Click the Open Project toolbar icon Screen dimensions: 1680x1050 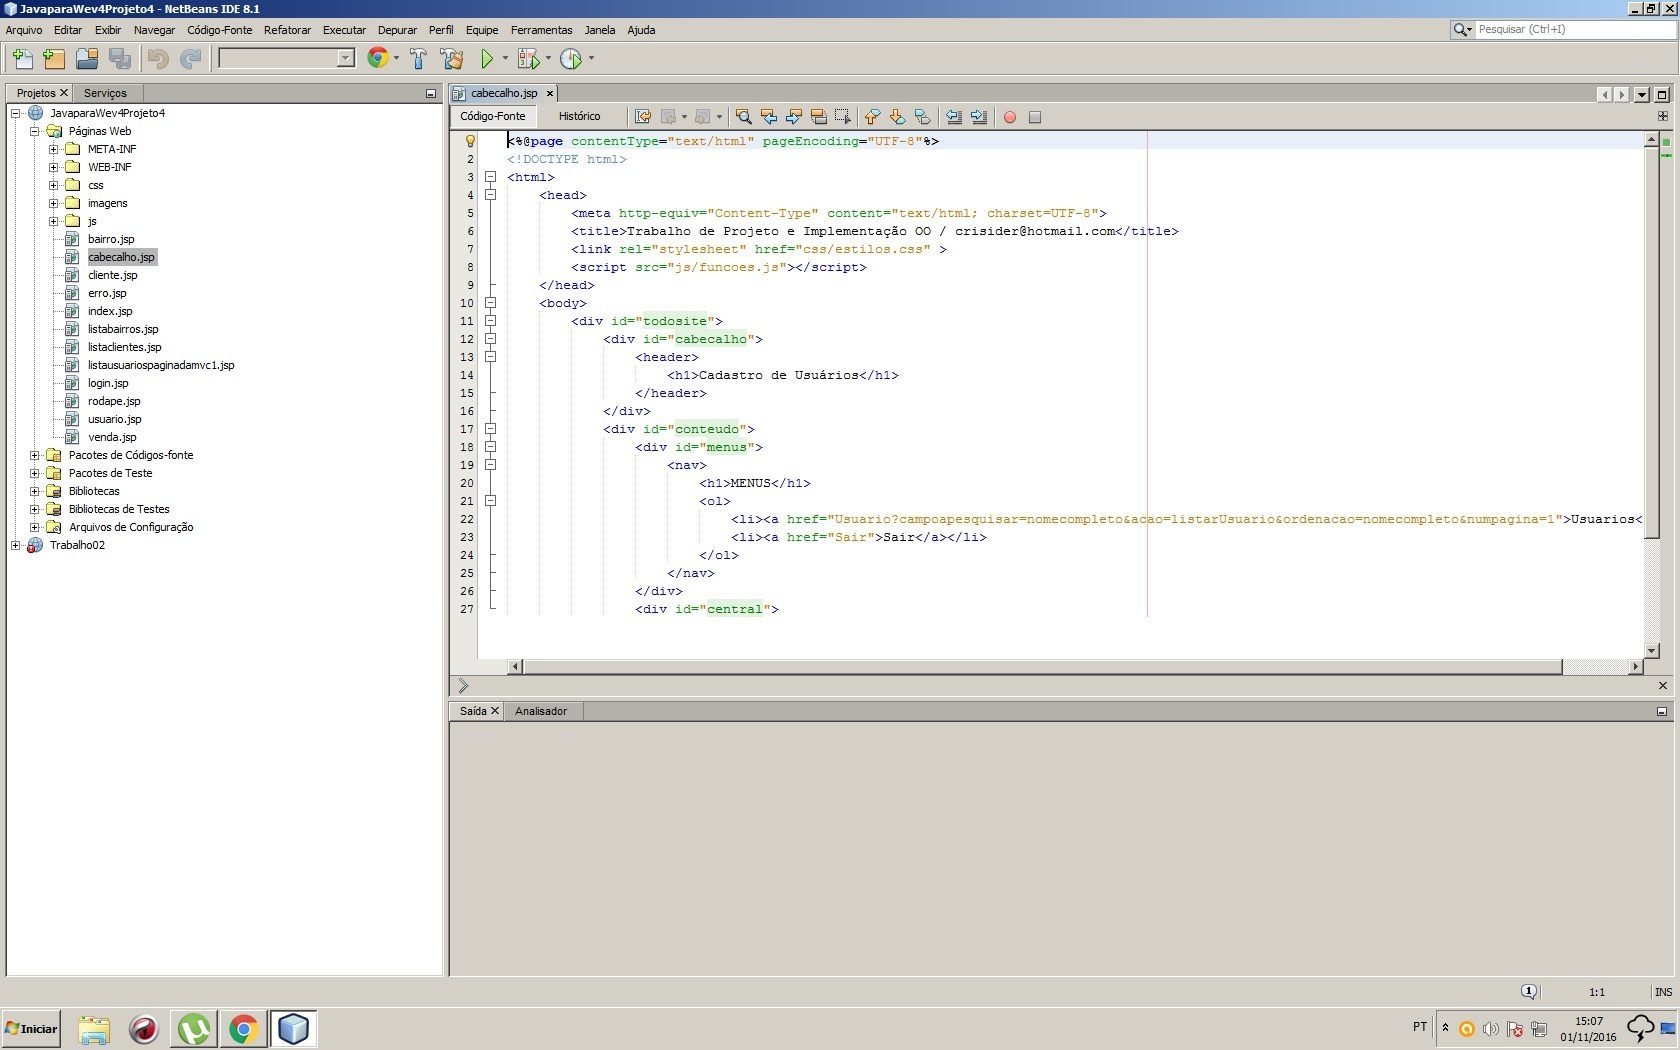(87, 59)
